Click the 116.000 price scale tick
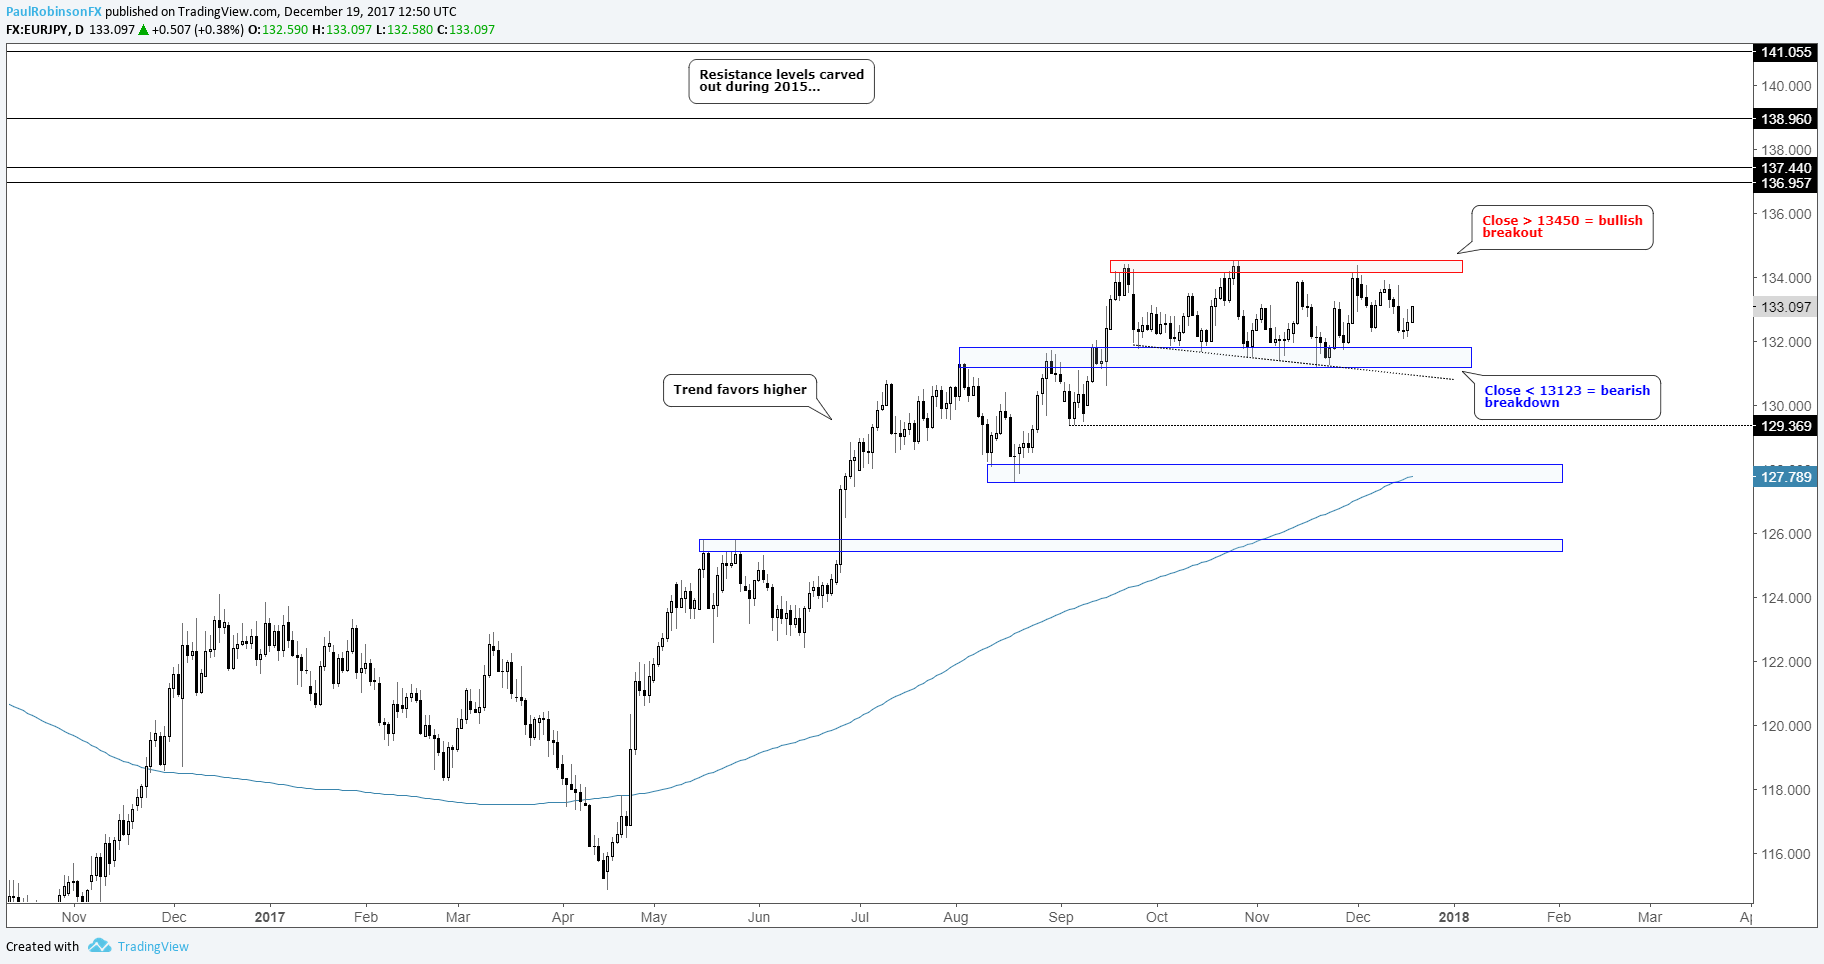This screenshot has width=1824, height=964. [x=1786, y=854]
